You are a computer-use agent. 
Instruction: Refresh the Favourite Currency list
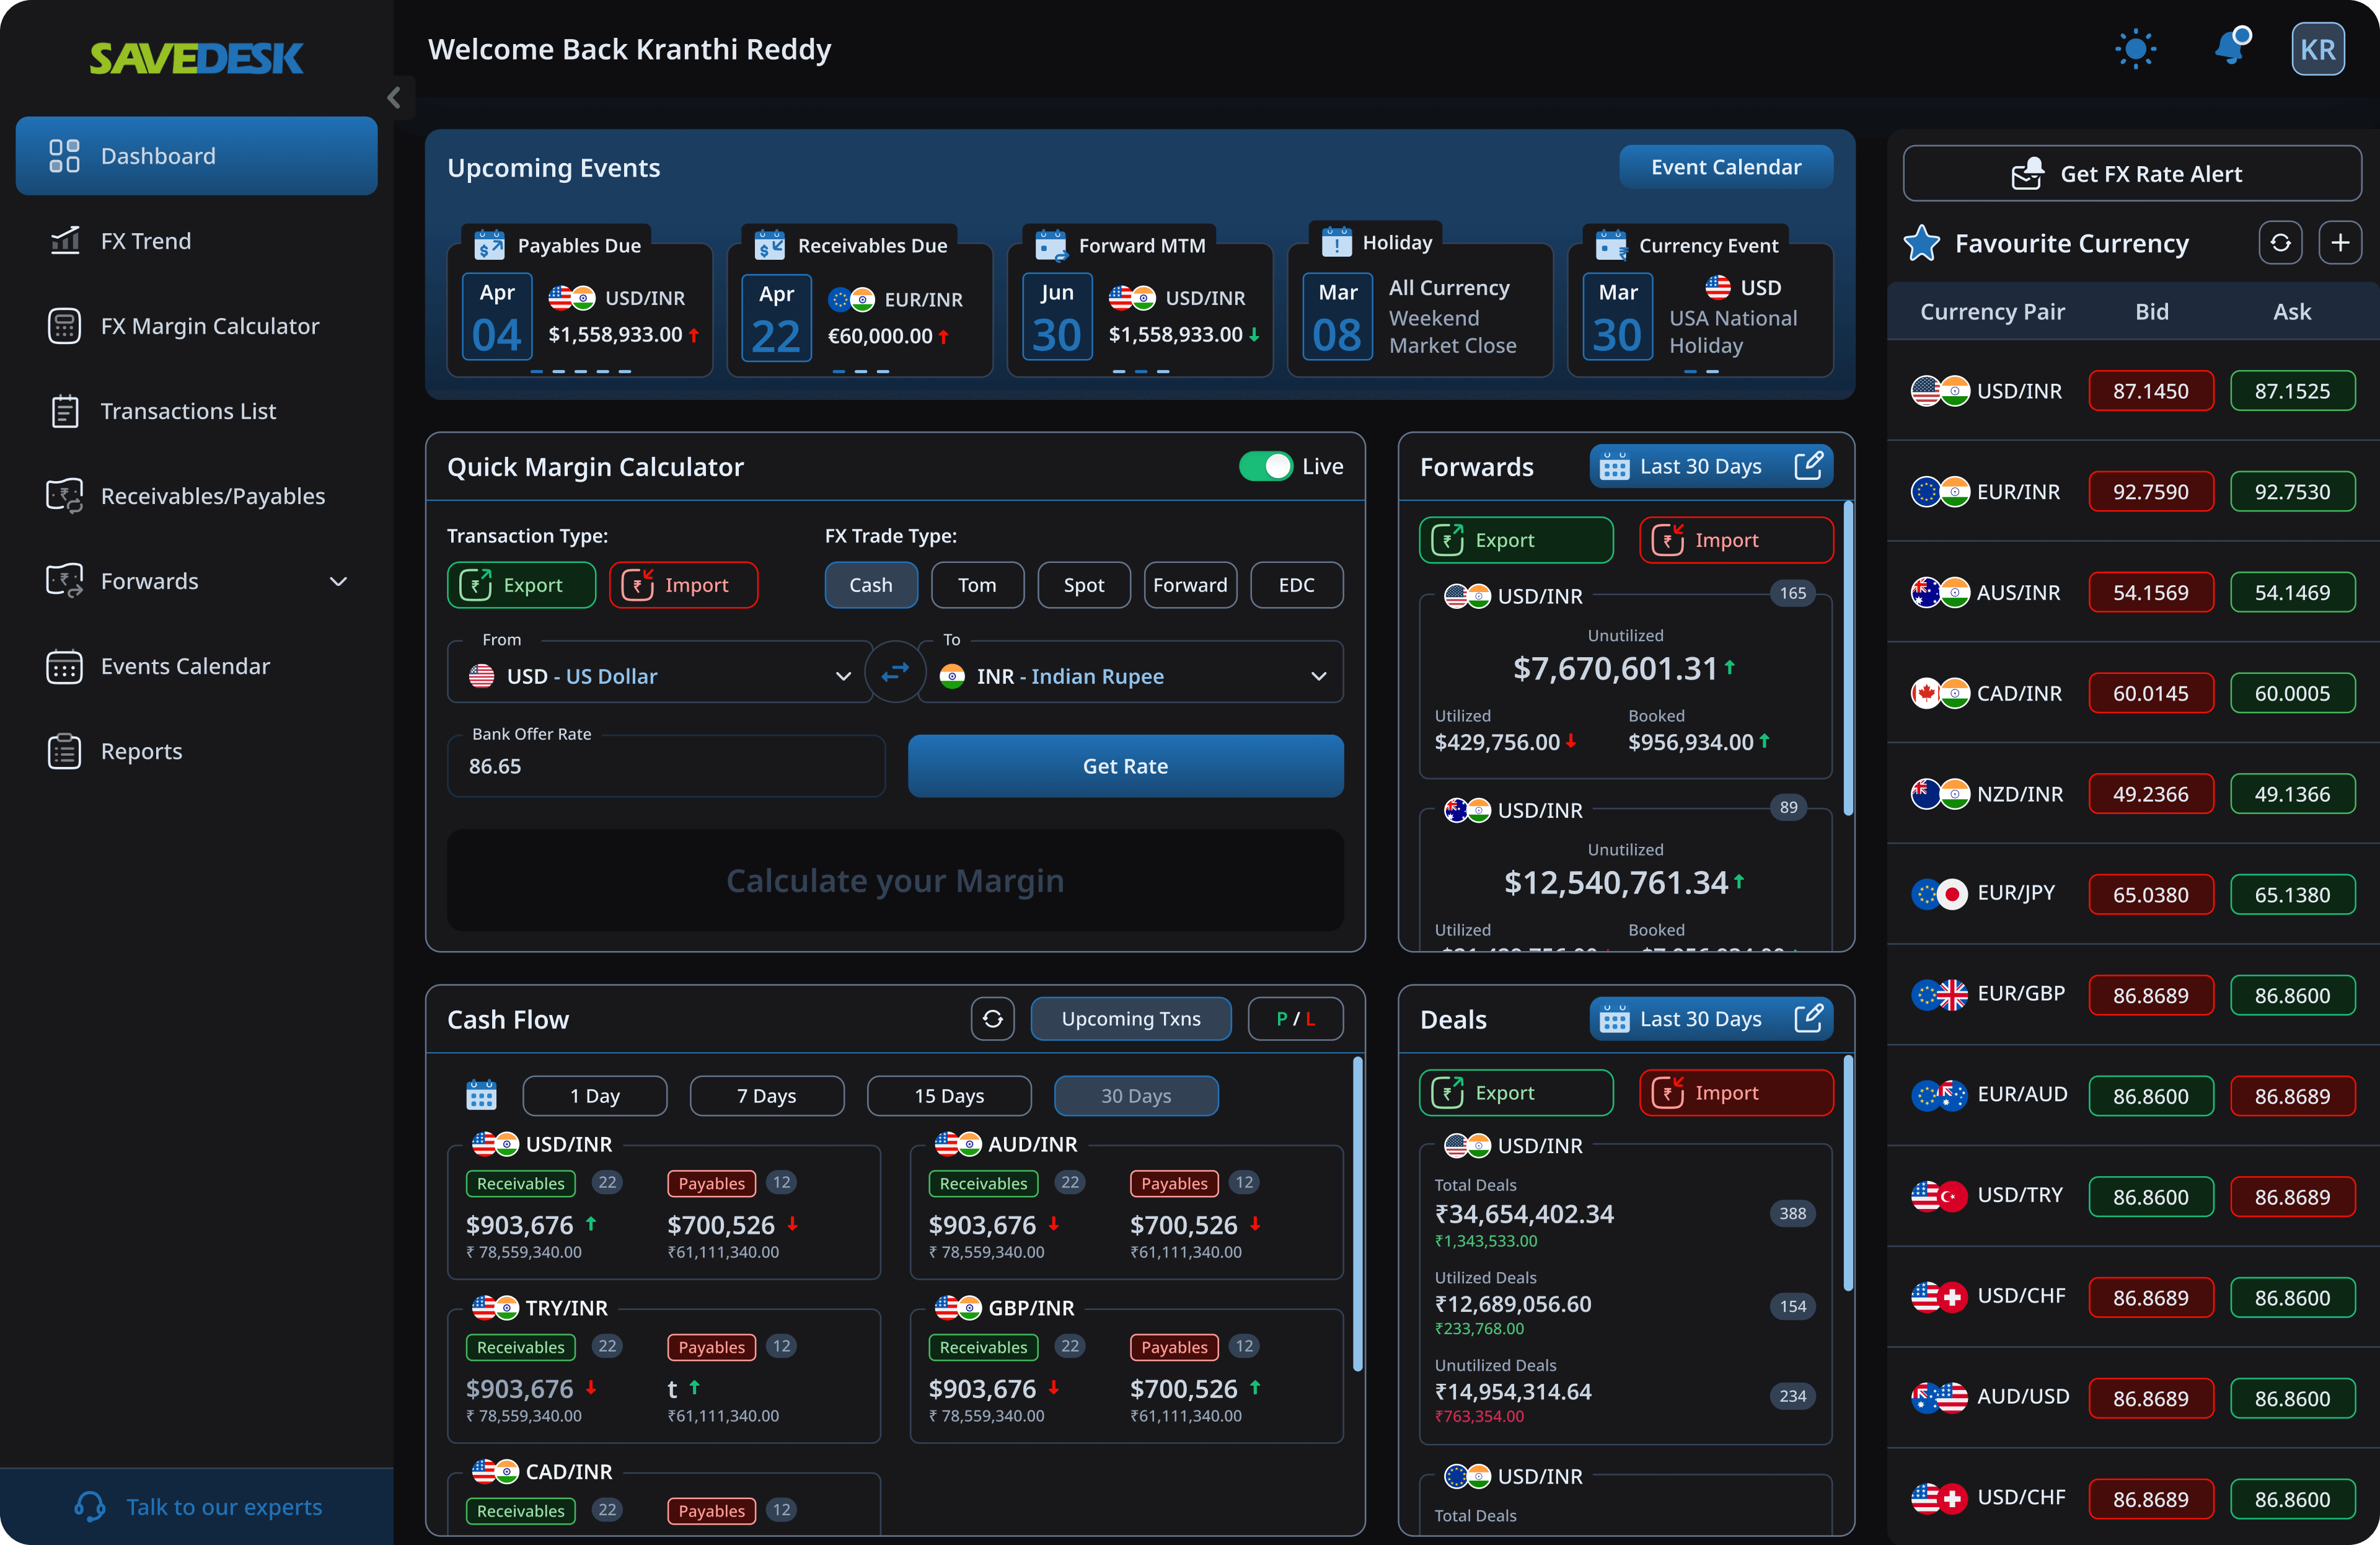click(2280, 243)
